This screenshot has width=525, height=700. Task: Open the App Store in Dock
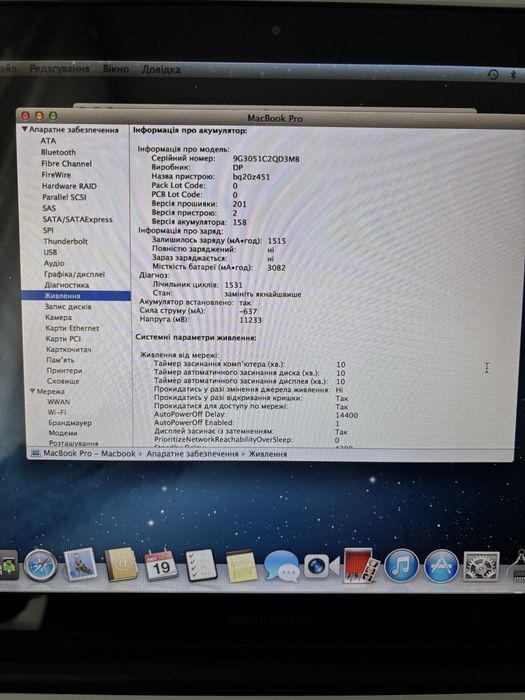click(x=441, y=566)
